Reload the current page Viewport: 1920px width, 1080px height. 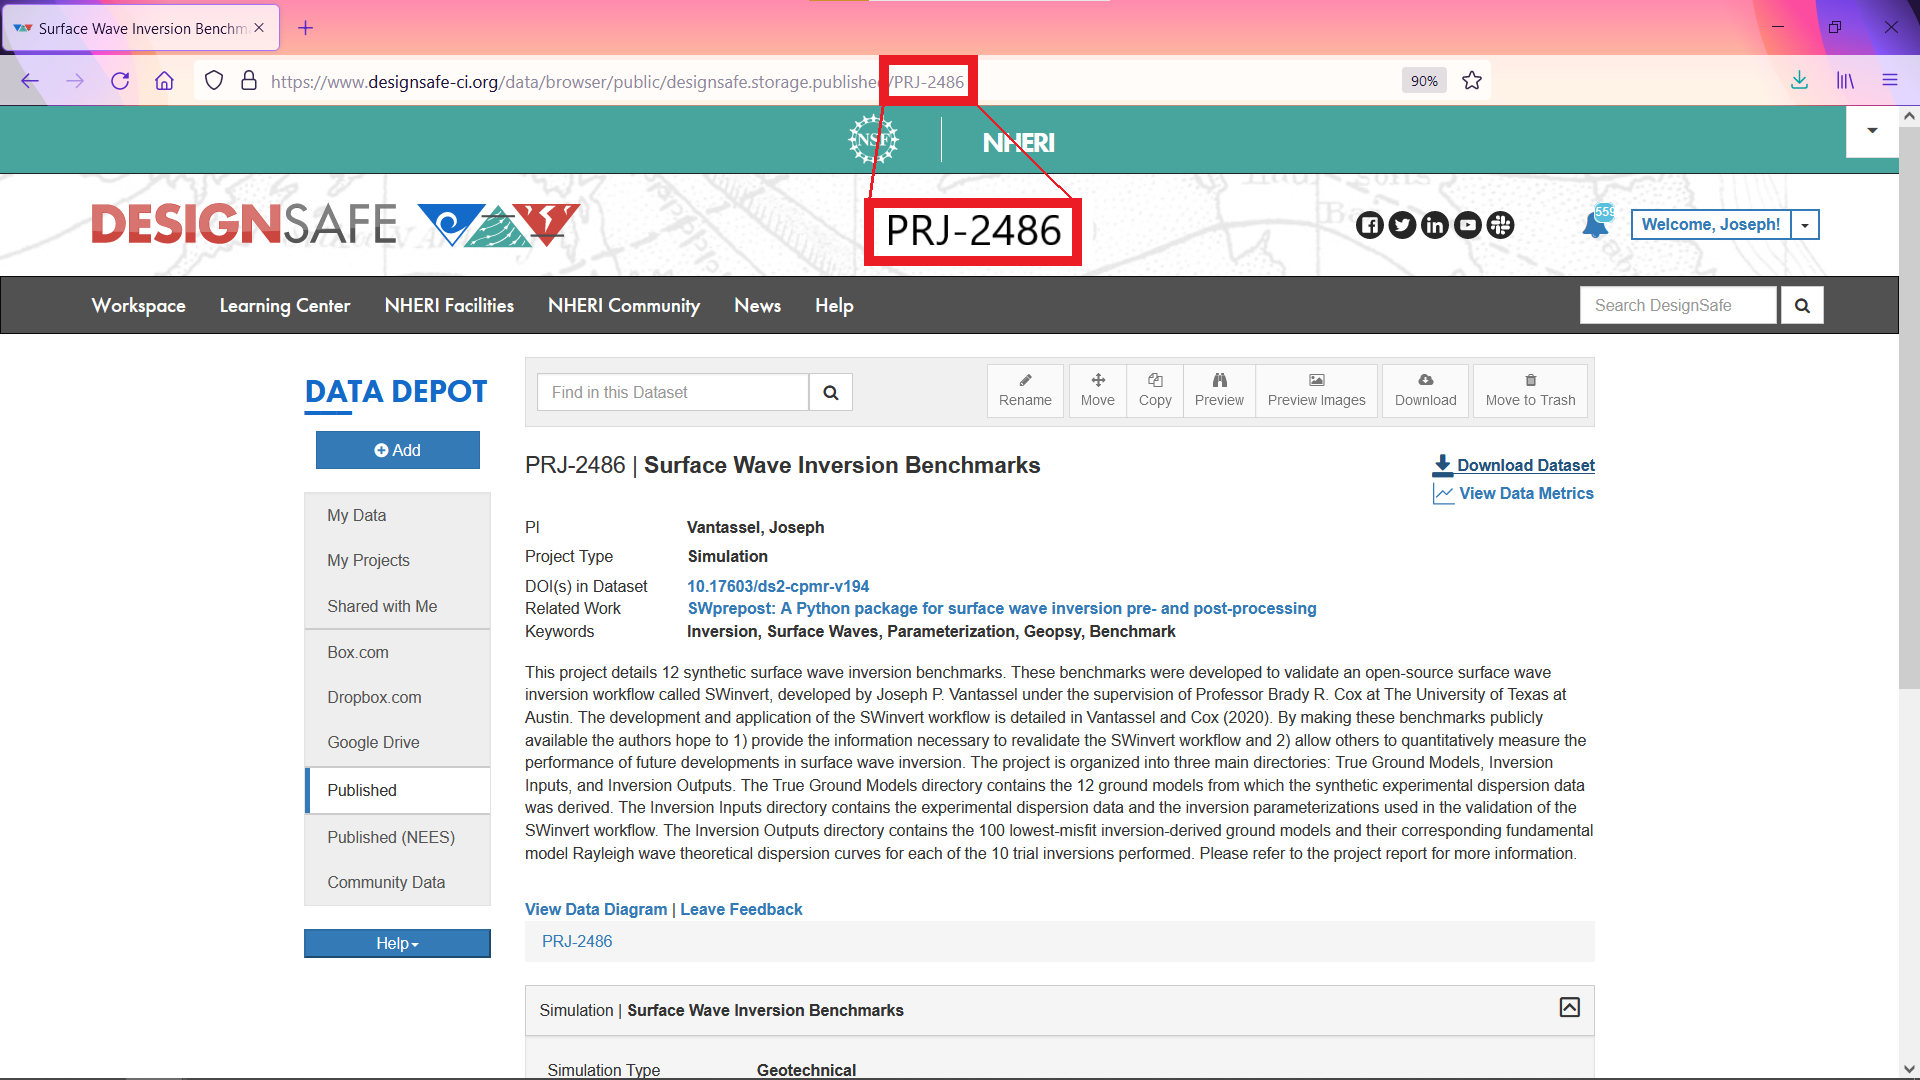[x=120, y=81]
